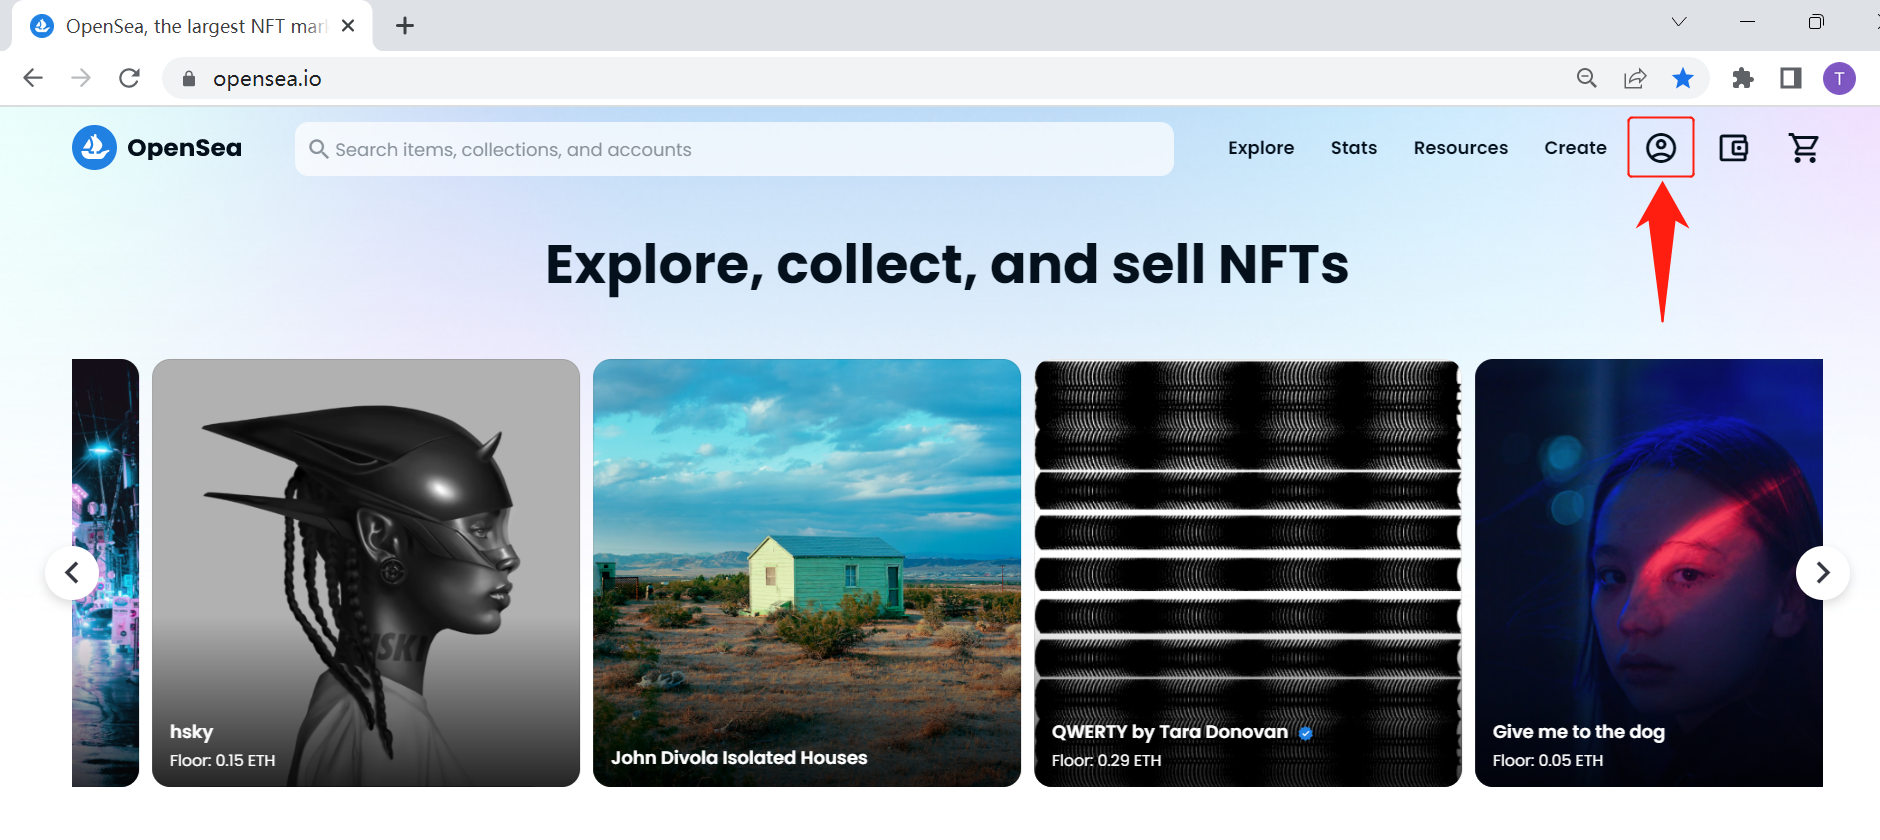Close the OpenSea browser tab
This screenshot has width=1880, height=840.
click(348, 26)
